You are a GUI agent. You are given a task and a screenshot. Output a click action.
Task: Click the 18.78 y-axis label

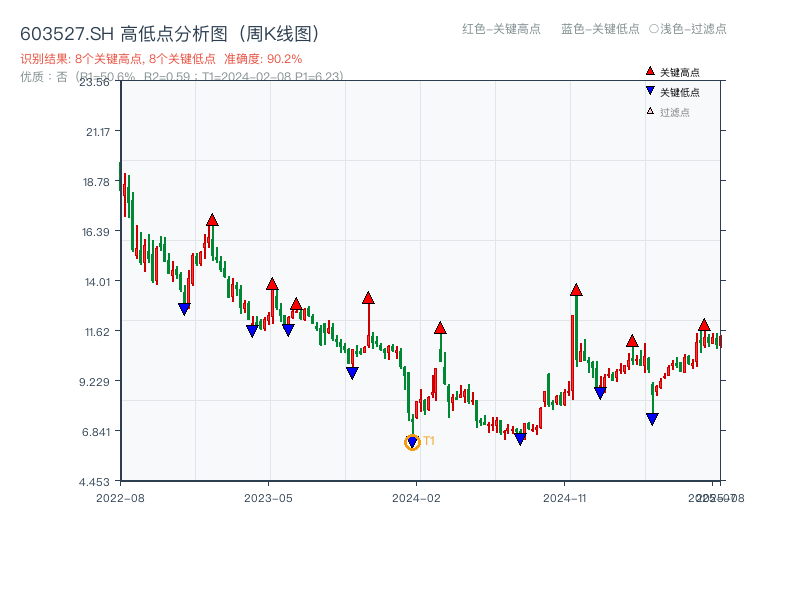pos(96,182)
